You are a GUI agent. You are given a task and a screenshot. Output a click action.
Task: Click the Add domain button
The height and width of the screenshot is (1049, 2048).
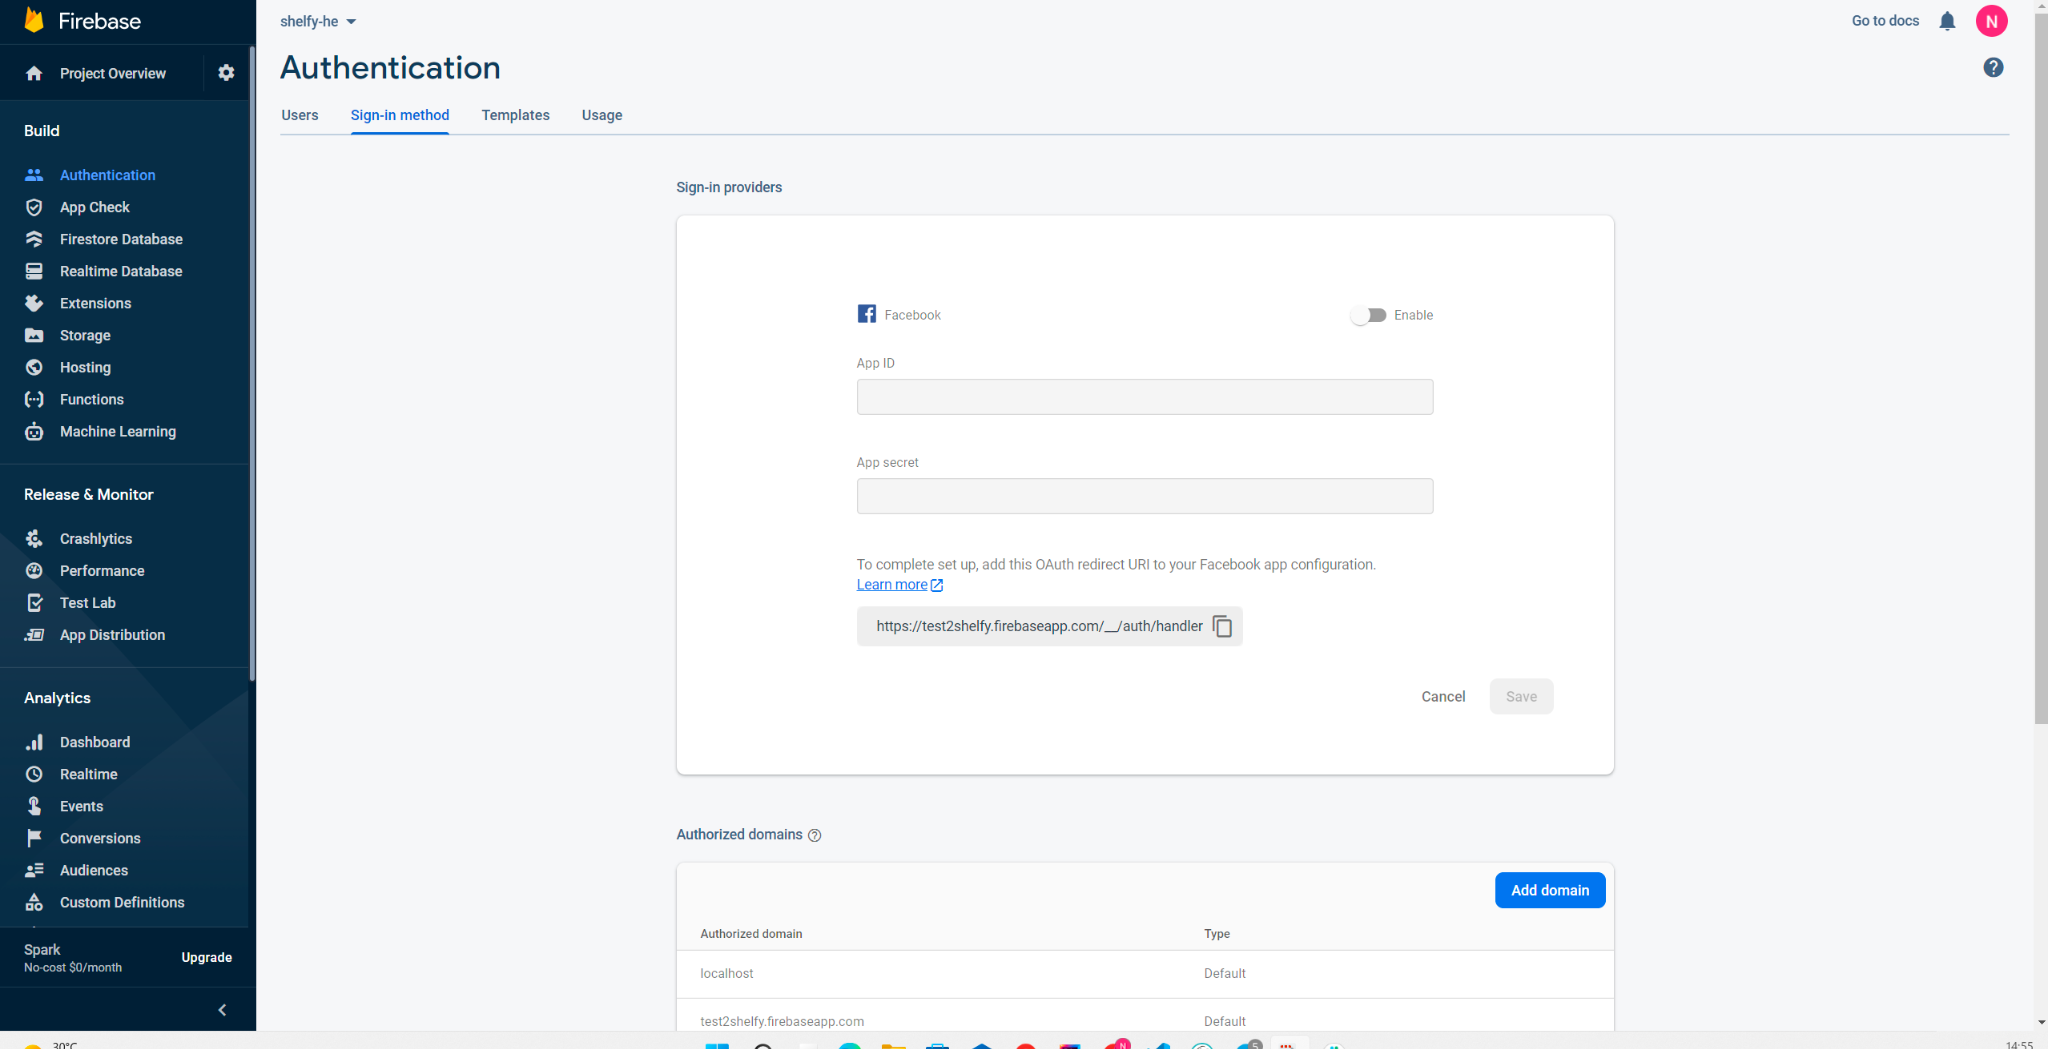coord(1549,890)
